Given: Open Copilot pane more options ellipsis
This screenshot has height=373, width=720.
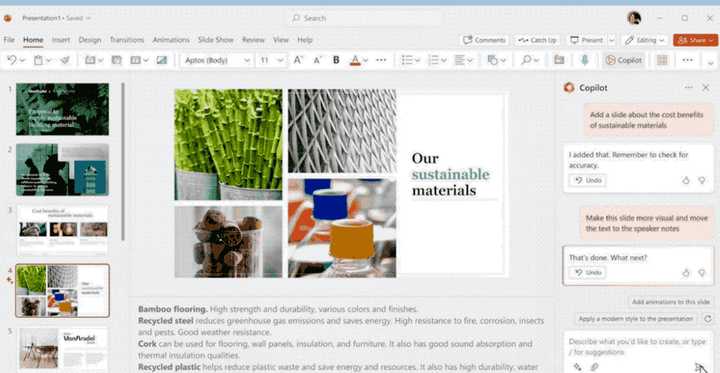Looking at the screenshot, I should click(688, 87).
